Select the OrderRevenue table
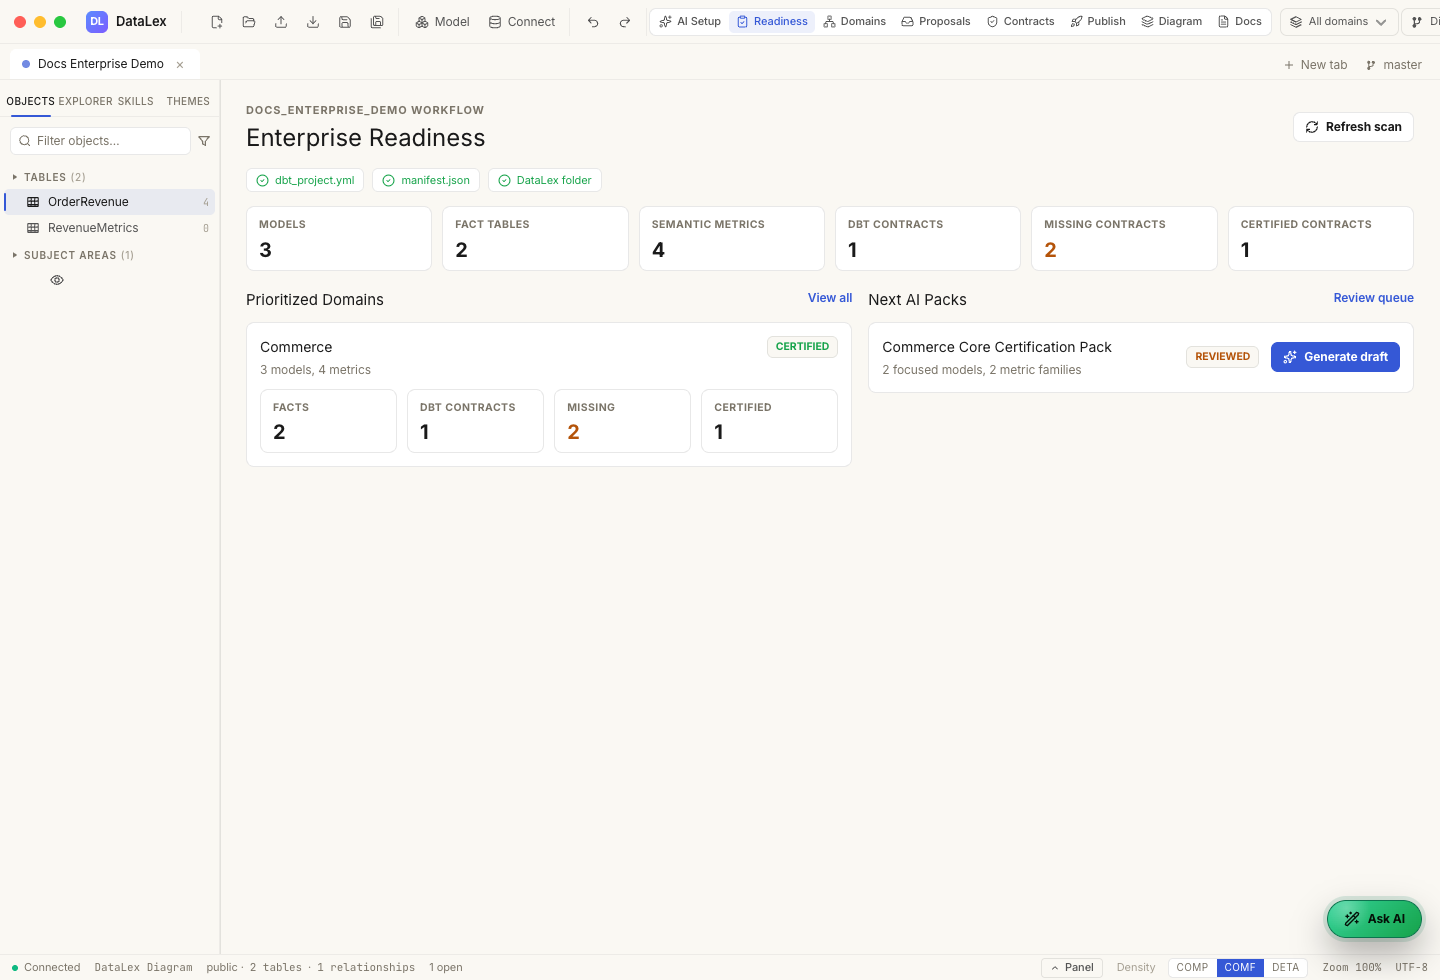Image resolution: width=1440 pixels, height=980 pixels. point(110,202)
